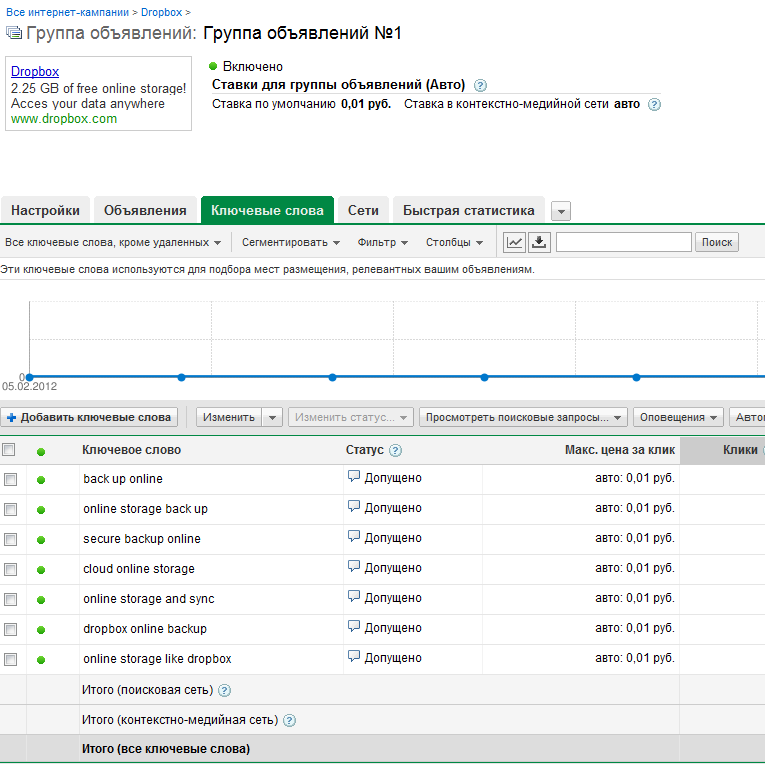The image size is (765, 764).
Task: Open the Сегментировать dropdown
Action: [290, 242]
